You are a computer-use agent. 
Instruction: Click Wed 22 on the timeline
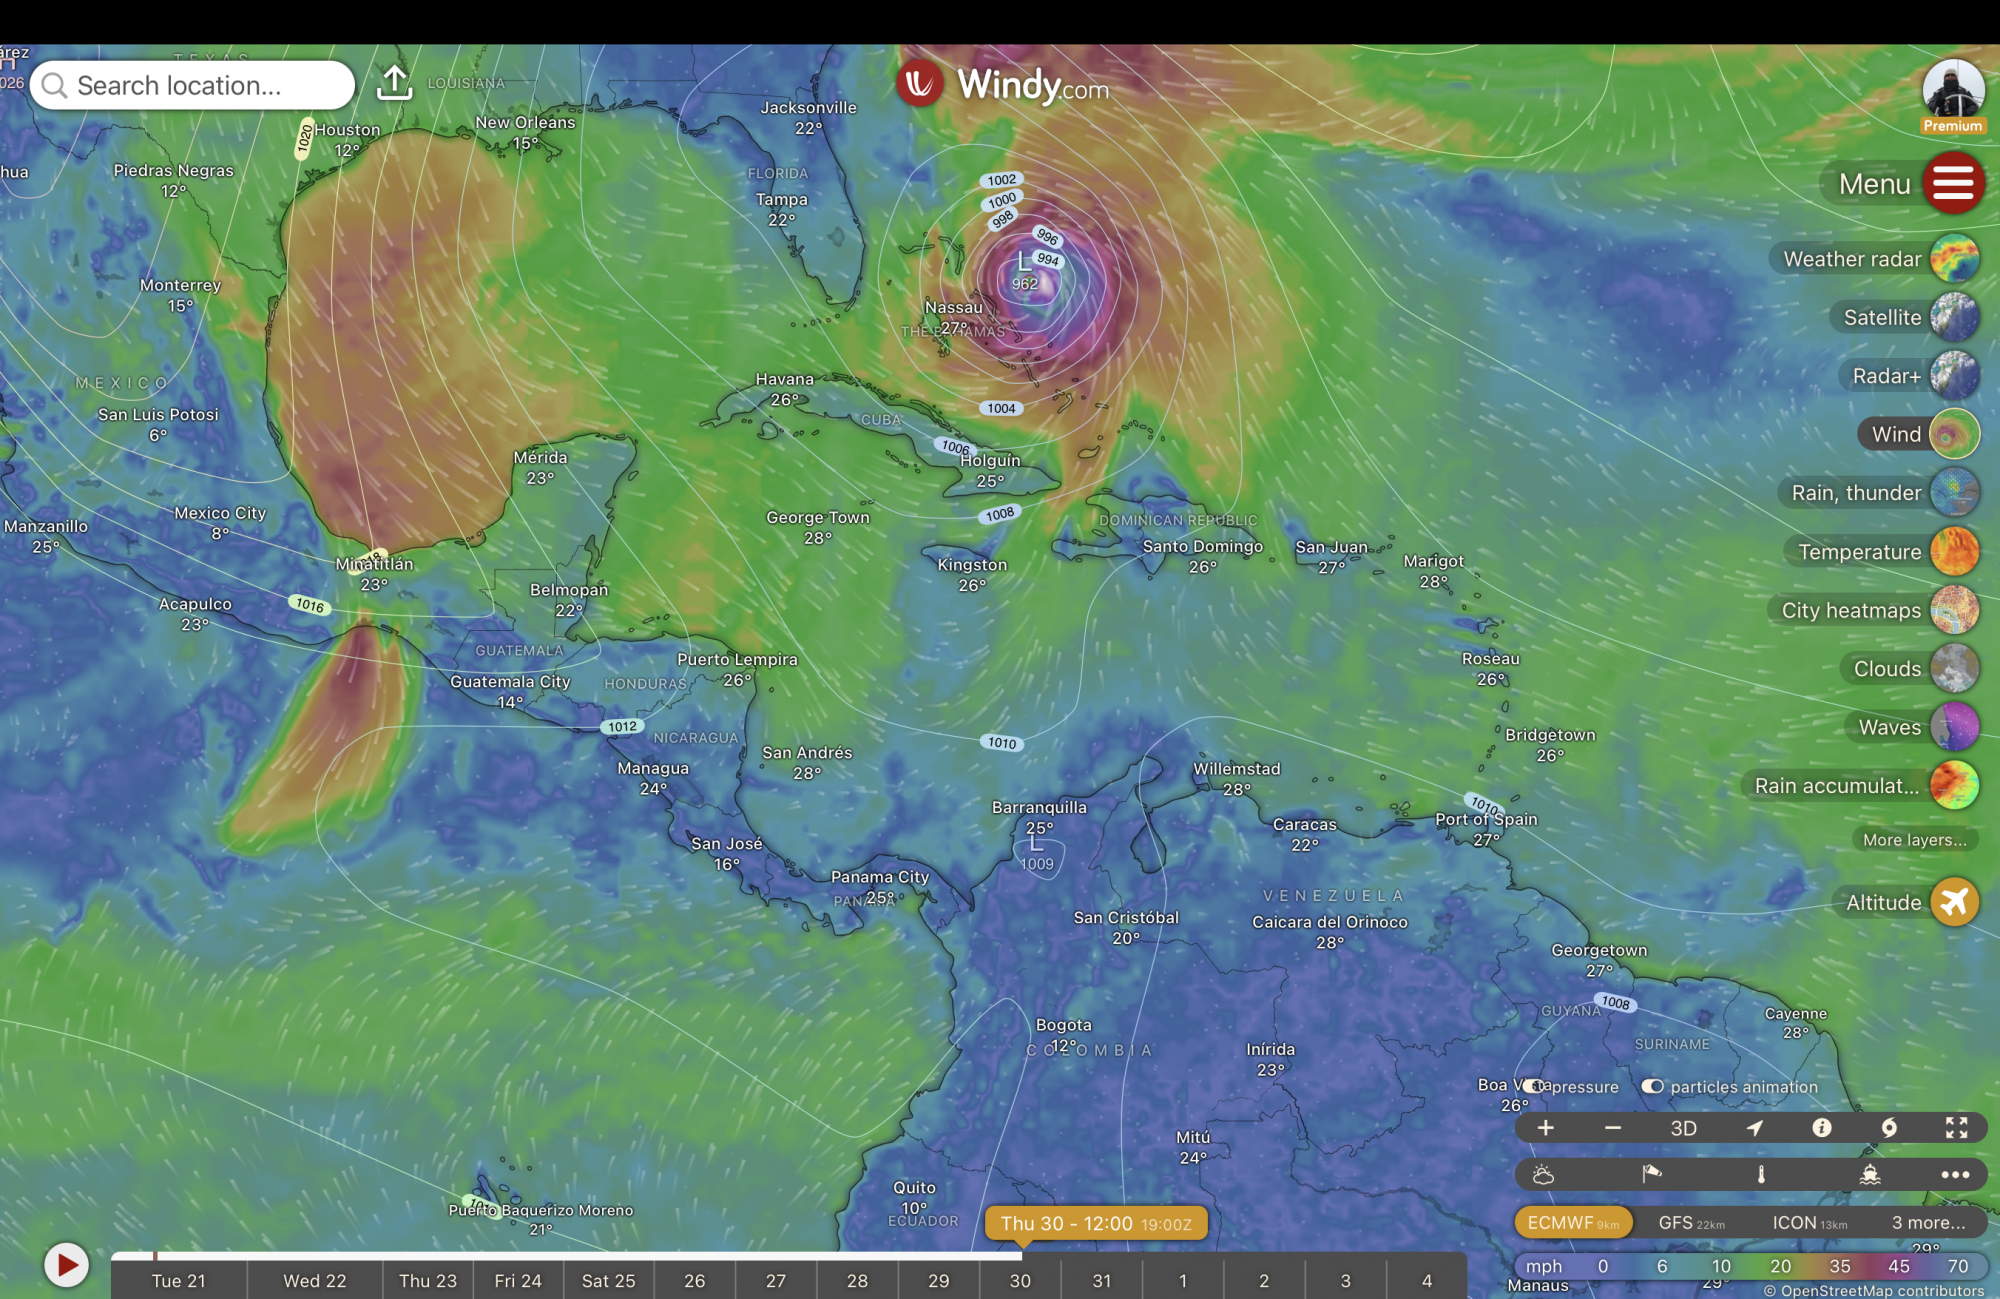coord(314,1281)
